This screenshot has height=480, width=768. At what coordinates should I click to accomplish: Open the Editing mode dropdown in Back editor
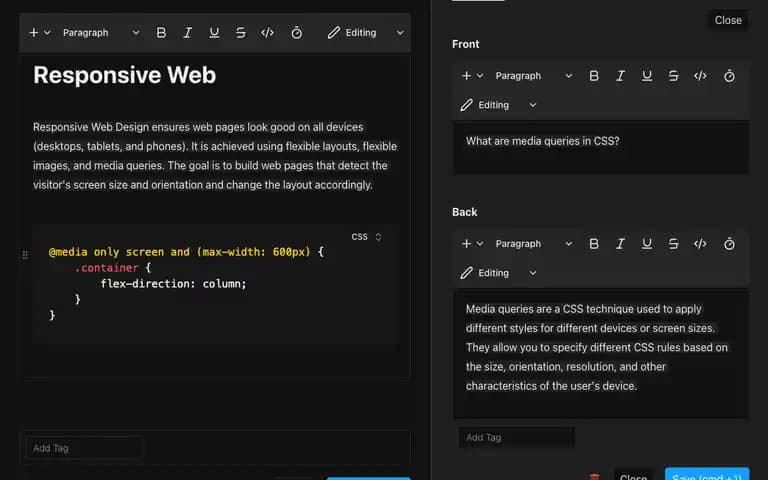click(x=499, y=273)
